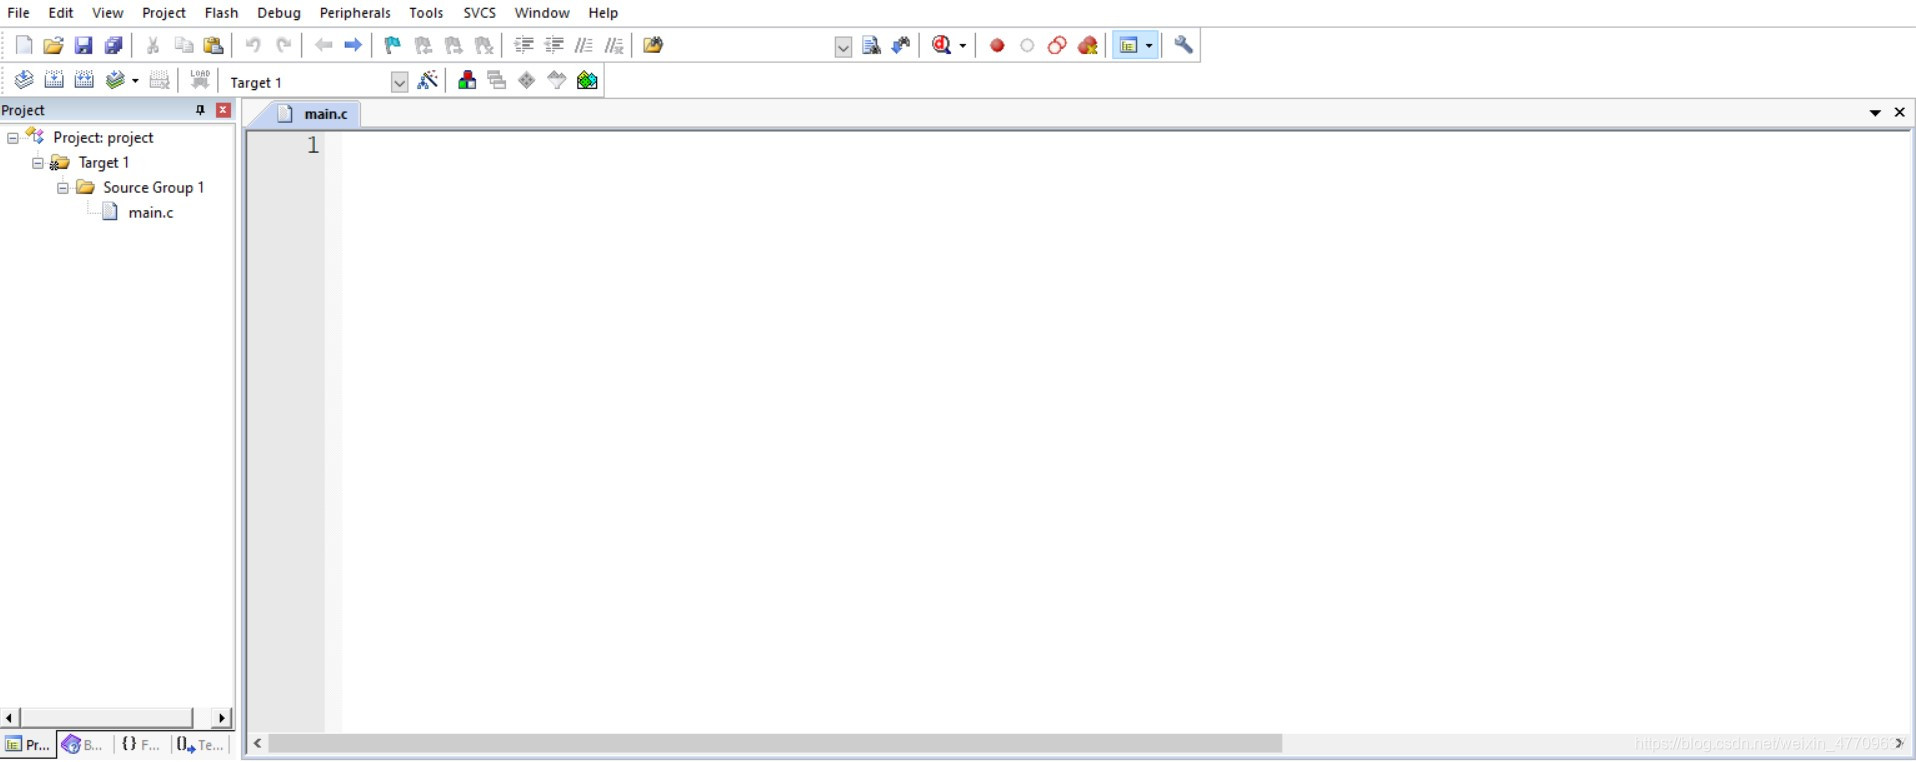
Task: Start Incremental Find
Action: coord(902,45)
